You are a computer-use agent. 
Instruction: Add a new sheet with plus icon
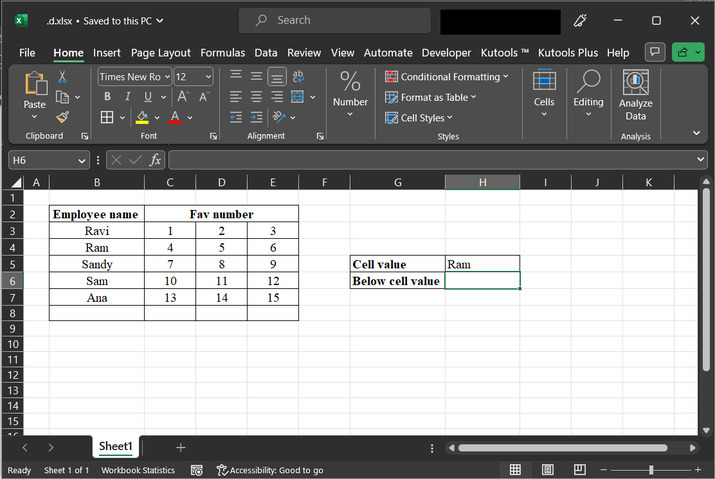pos(180,447)
